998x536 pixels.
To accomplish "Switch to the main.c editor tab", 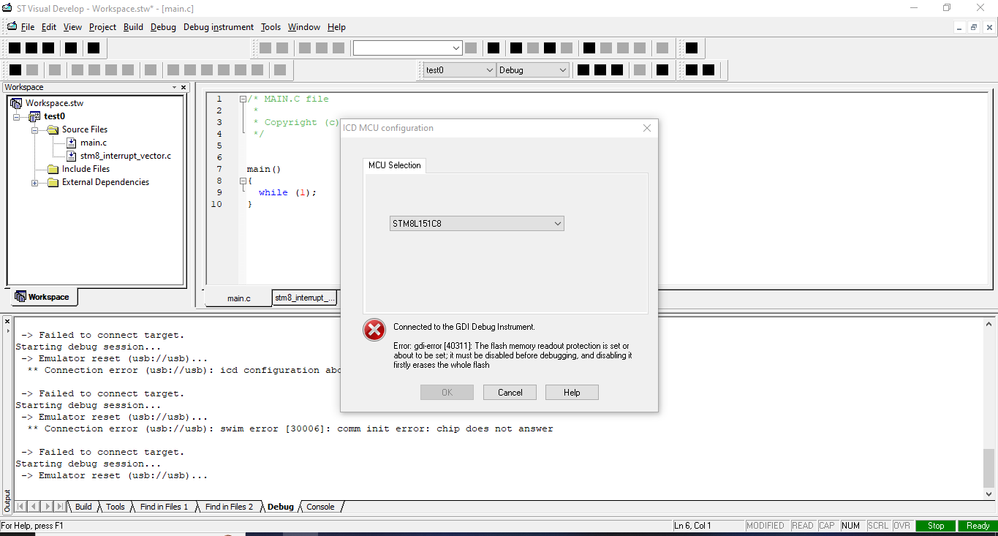I will pyautogui.click(x=239, y=298).
